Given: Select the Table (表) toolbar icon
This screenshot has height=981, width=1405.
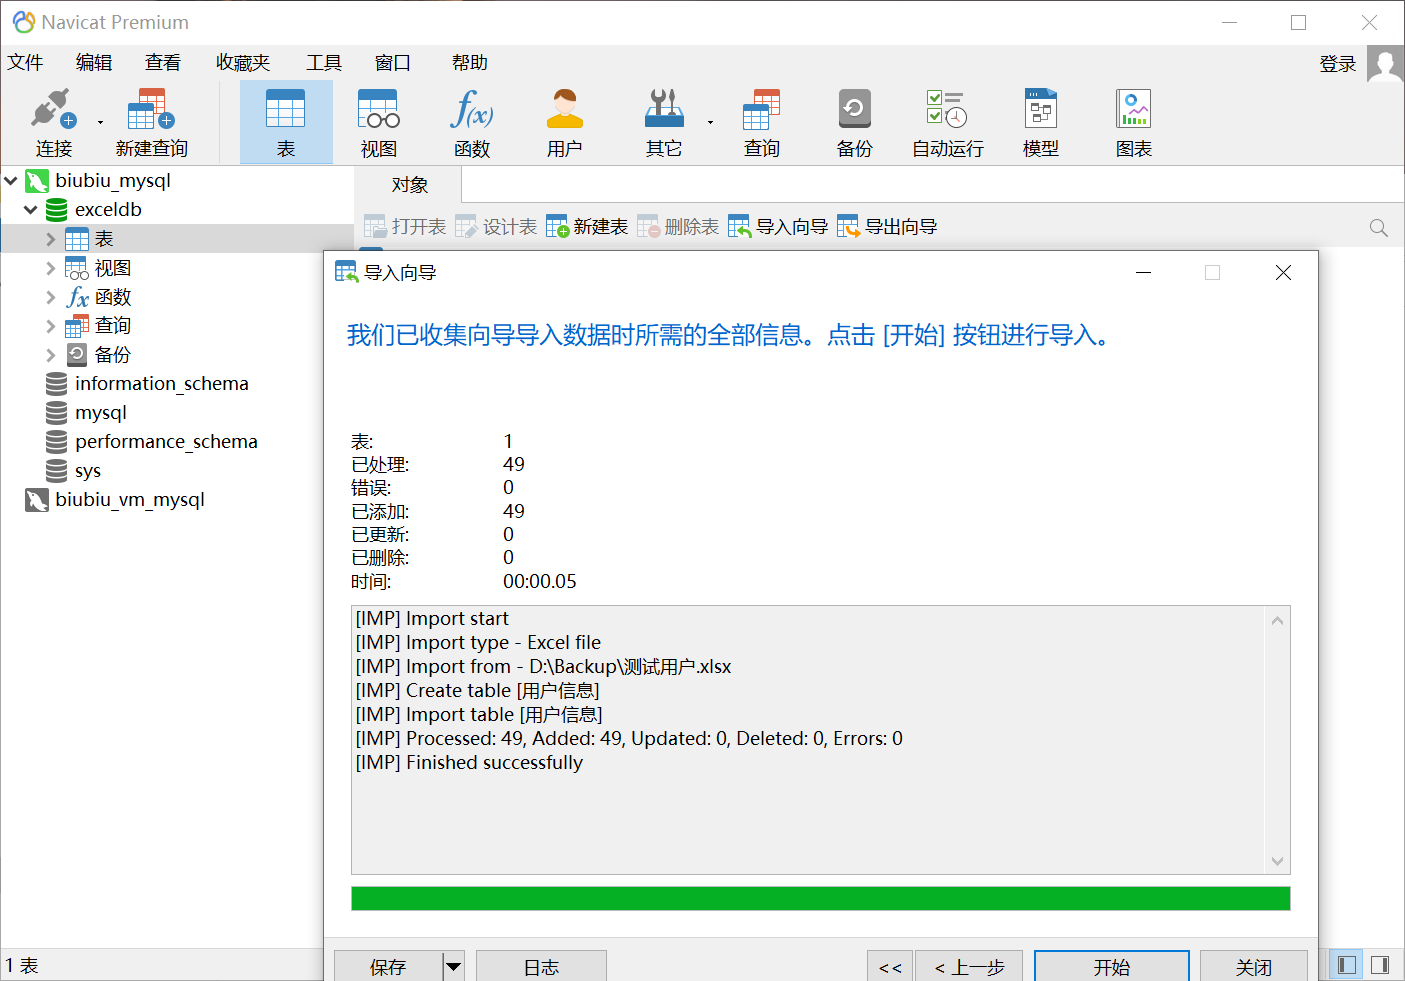Looking at the screenshot, I should point(286,122).
